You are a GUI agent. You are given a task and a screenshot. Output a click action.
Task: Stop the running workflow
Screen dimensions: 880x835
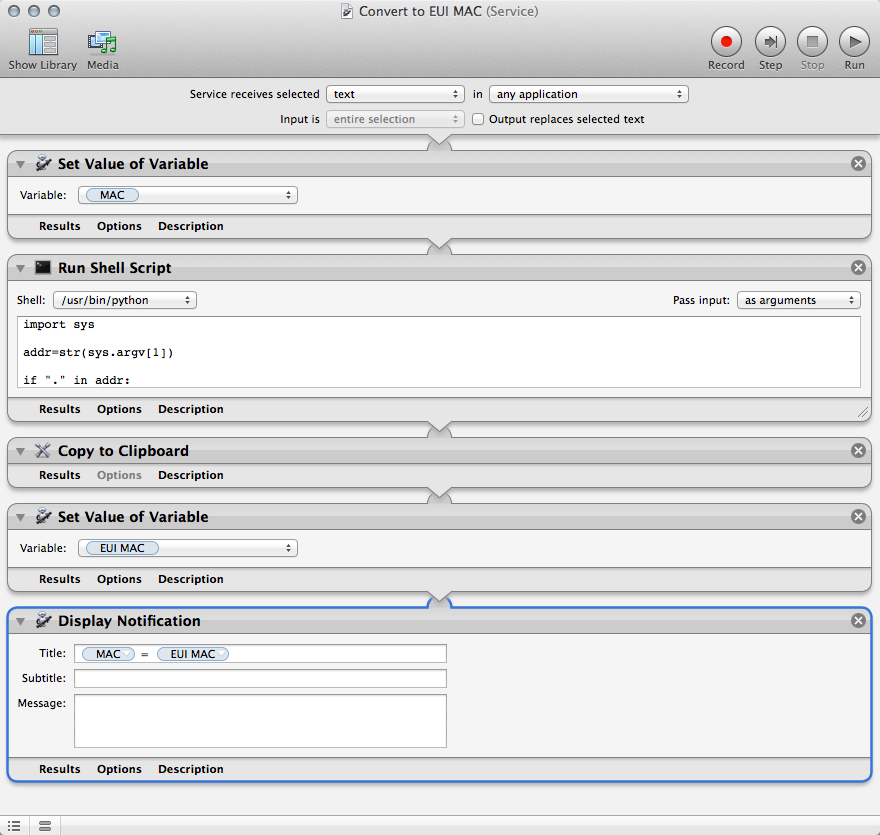812,49
